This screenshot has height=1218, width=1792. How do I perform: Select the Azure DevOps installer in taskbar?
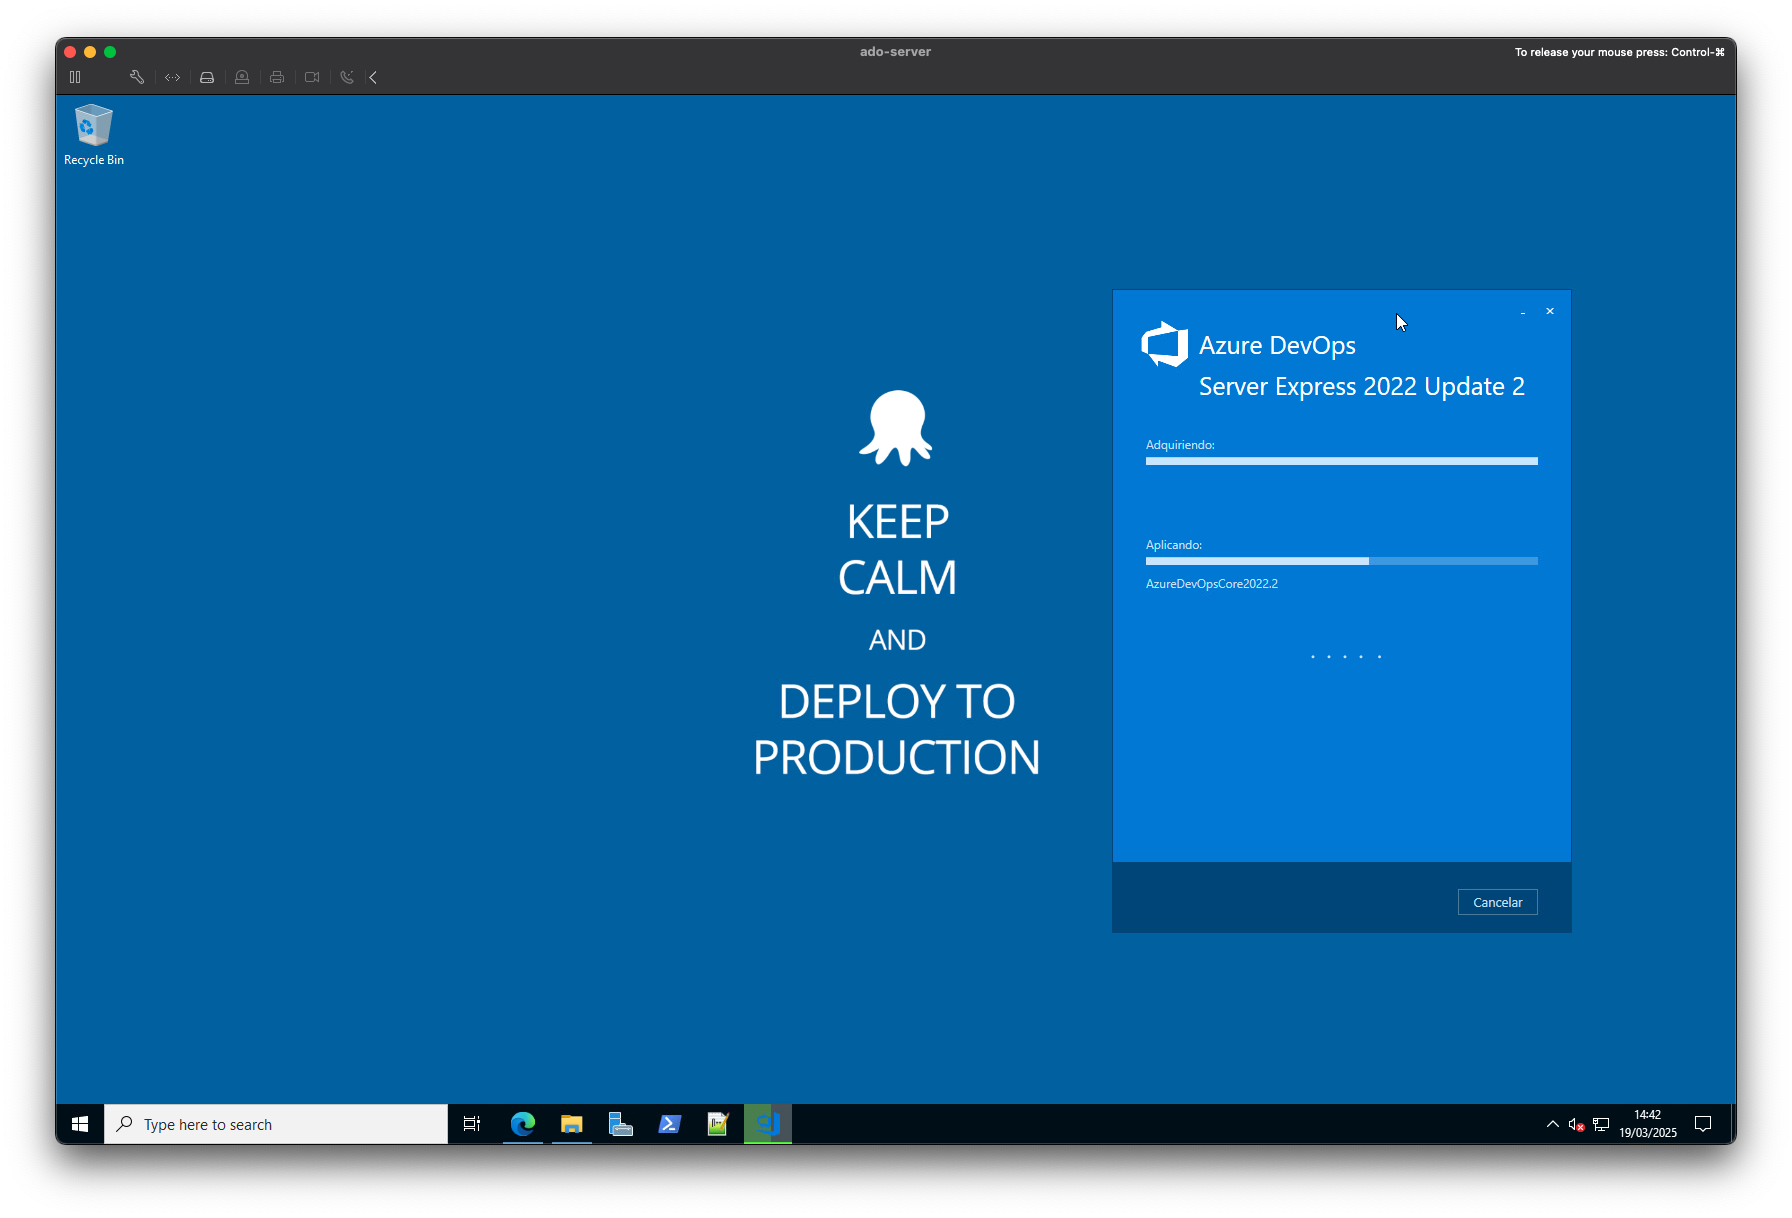(x=767, y=1123)
